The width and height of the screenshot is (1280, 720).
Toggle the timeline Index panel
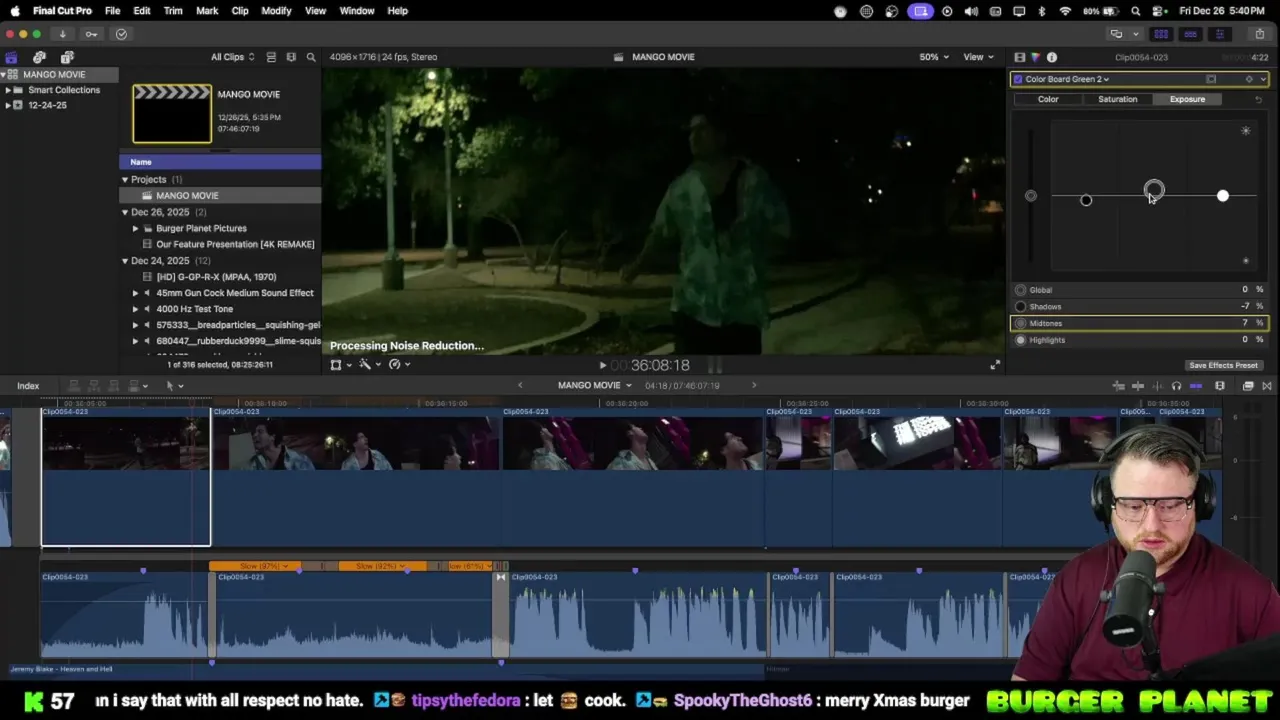click(28, 386)
